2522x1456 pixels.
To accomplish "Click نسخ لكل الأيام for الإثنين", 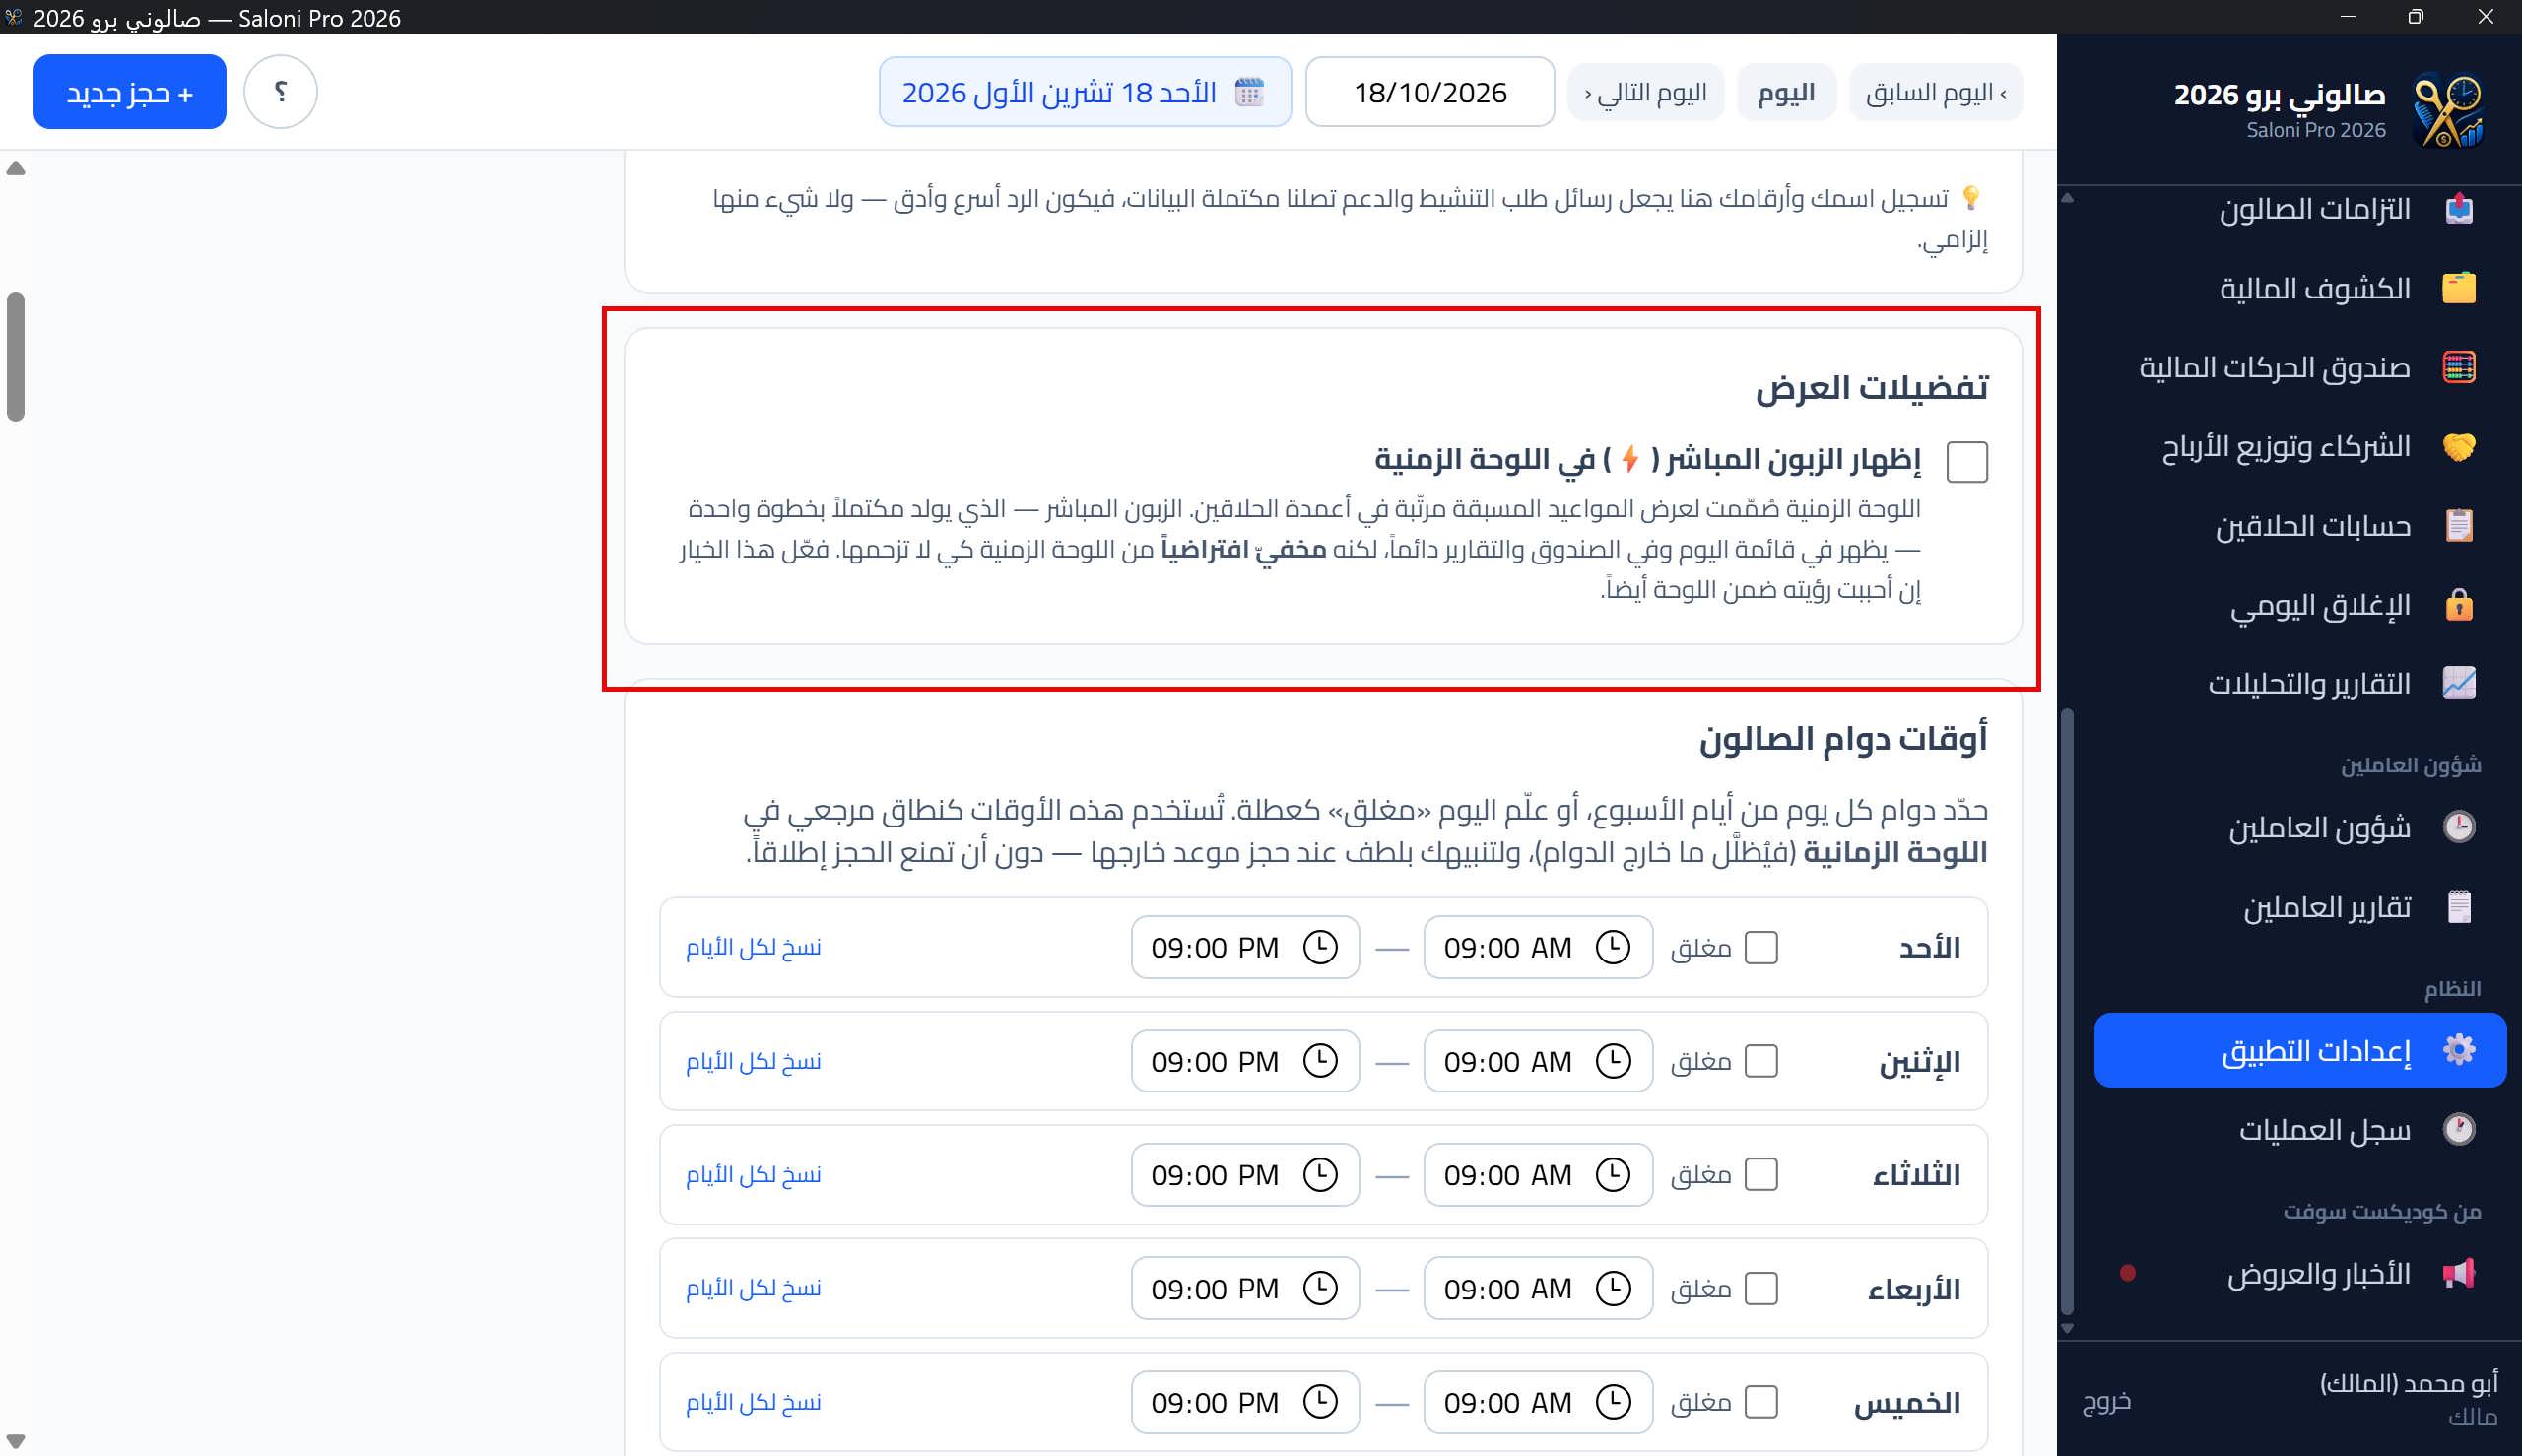I will pos(753,1061).
